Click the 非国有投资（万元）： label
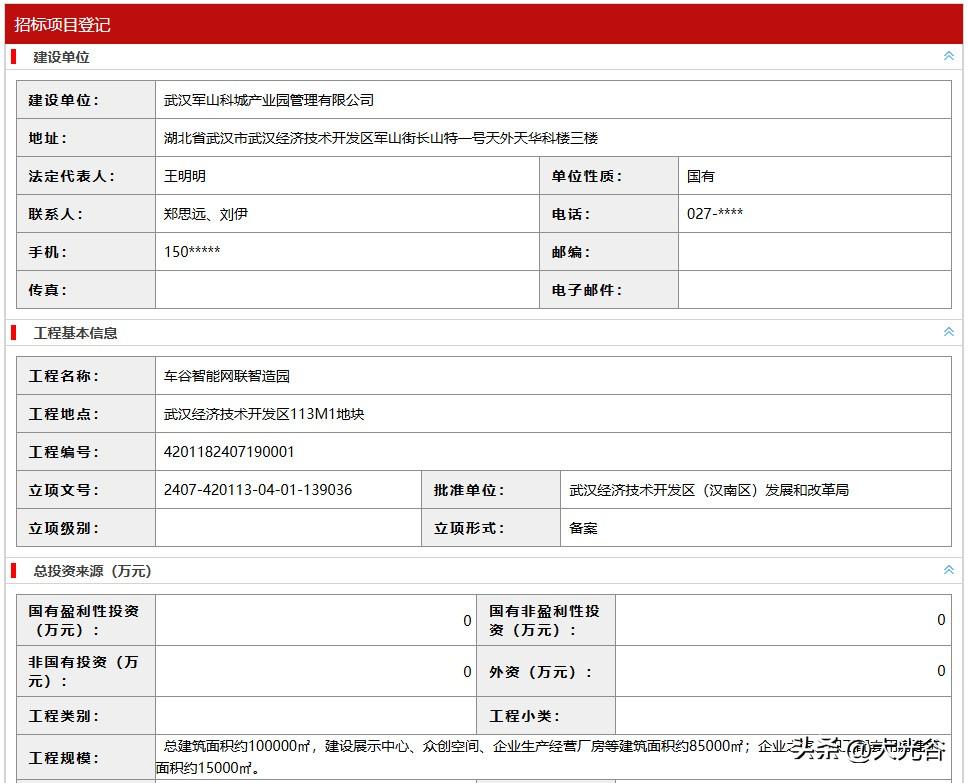Screen dimensions: 968x783 (x=83, y=672)
